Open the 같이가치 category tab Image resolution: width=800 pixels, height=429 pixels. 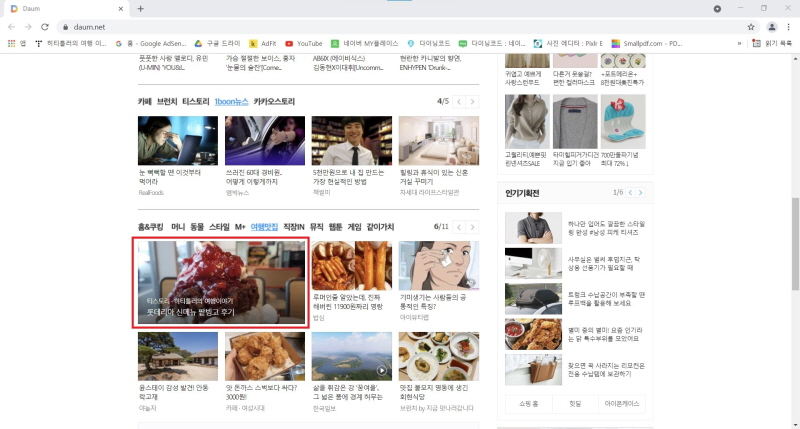click(x=381, y=227)
